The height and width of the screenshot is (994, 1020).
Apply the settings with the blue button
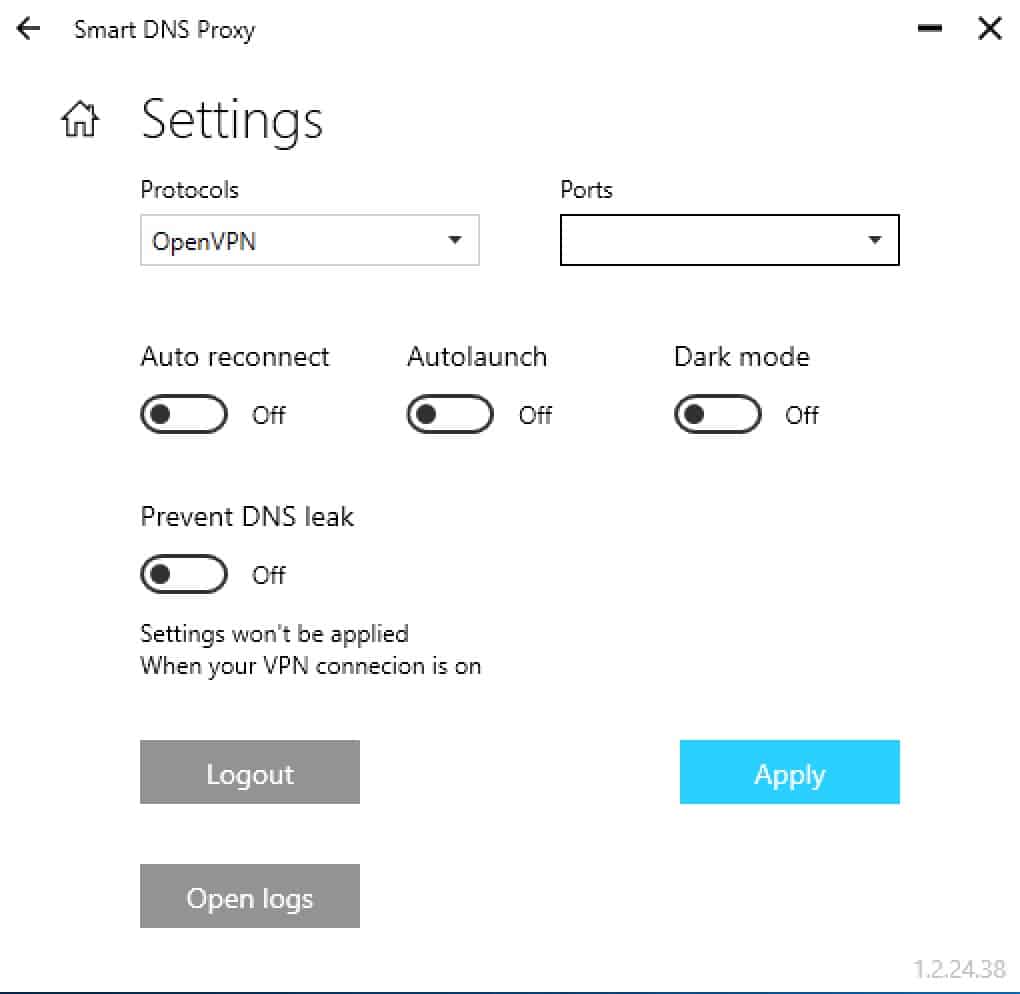pyautogui.click(x=790, y=772)
